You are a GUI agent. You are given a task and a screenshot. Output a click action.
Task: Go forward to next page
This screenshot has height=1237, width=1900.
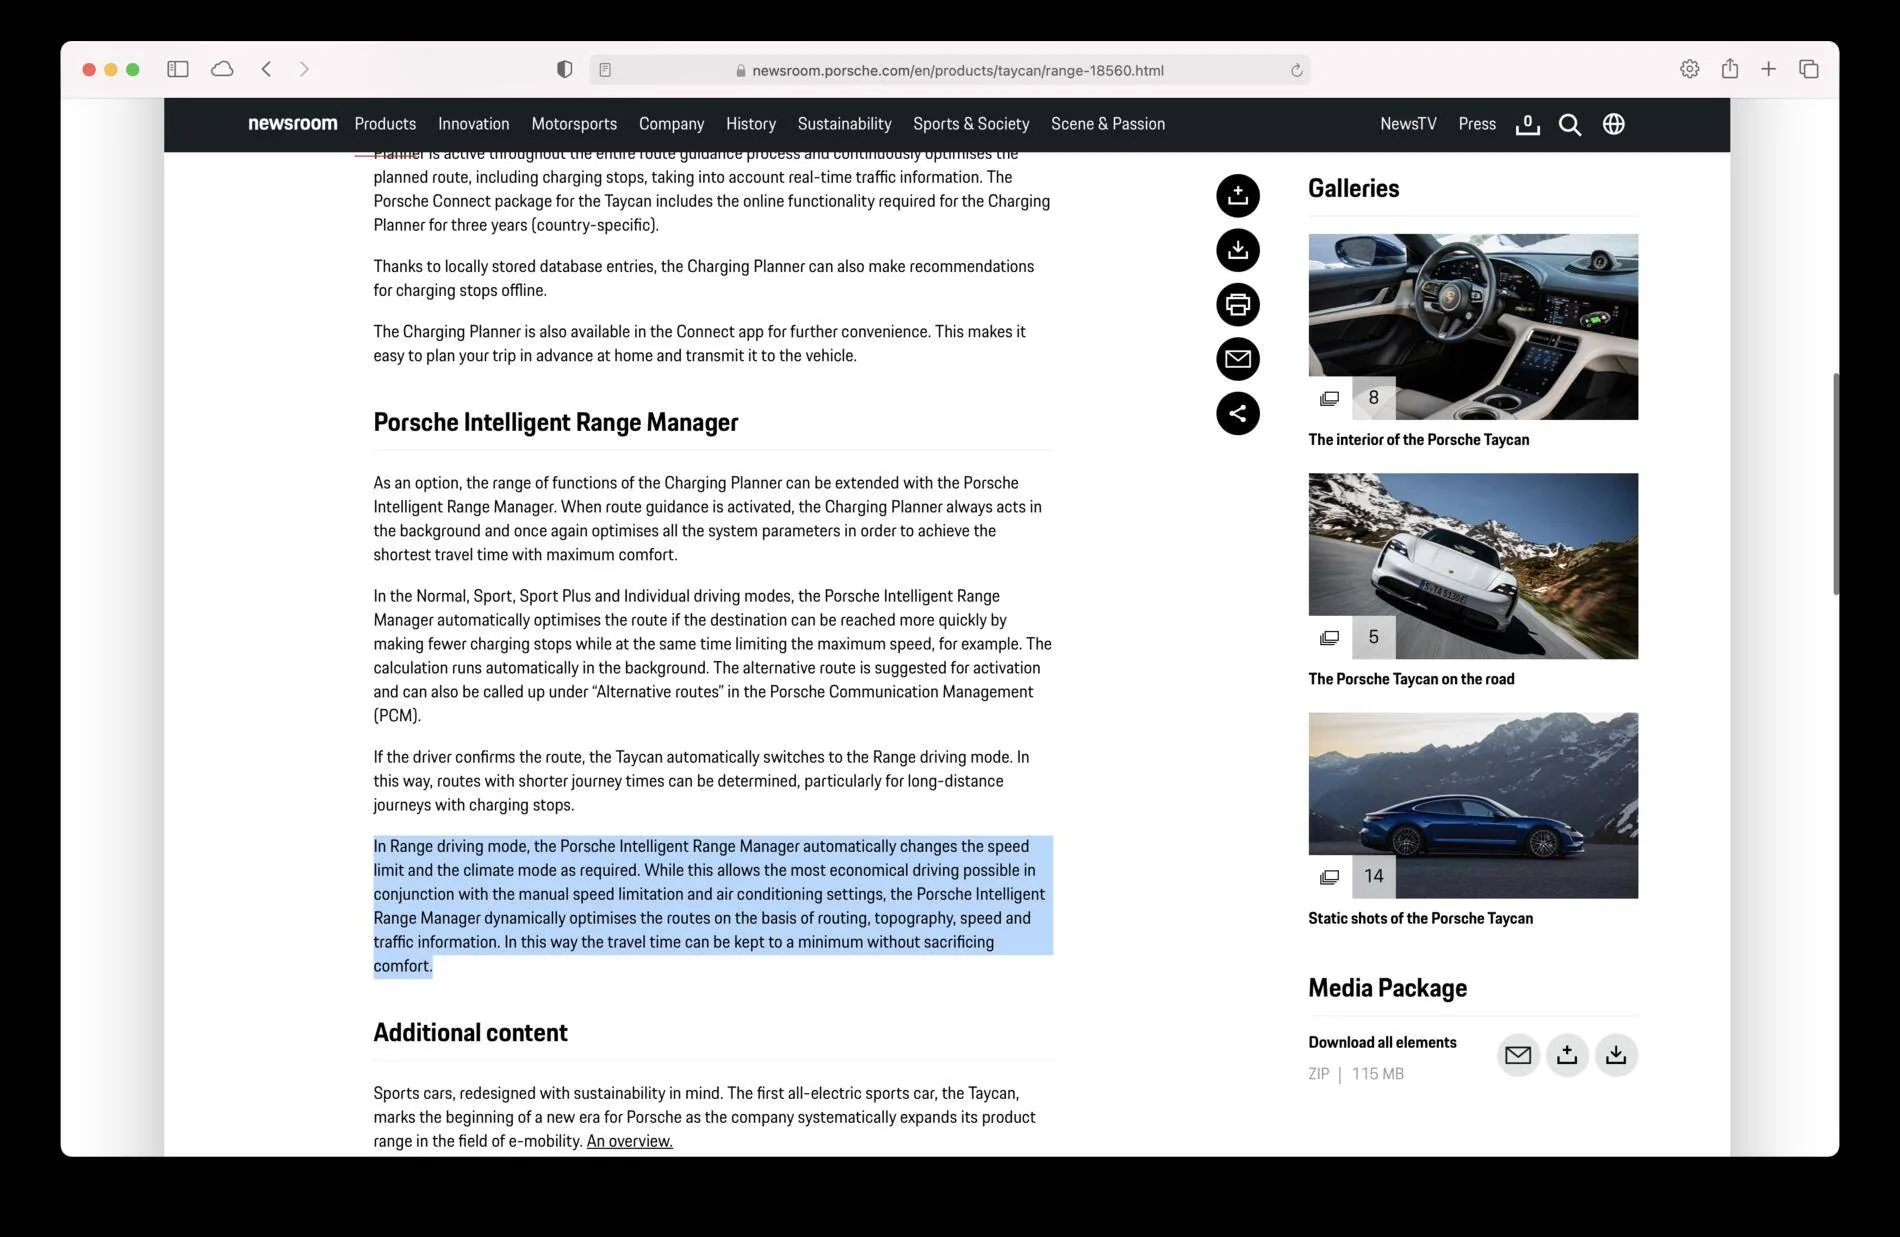304,69
